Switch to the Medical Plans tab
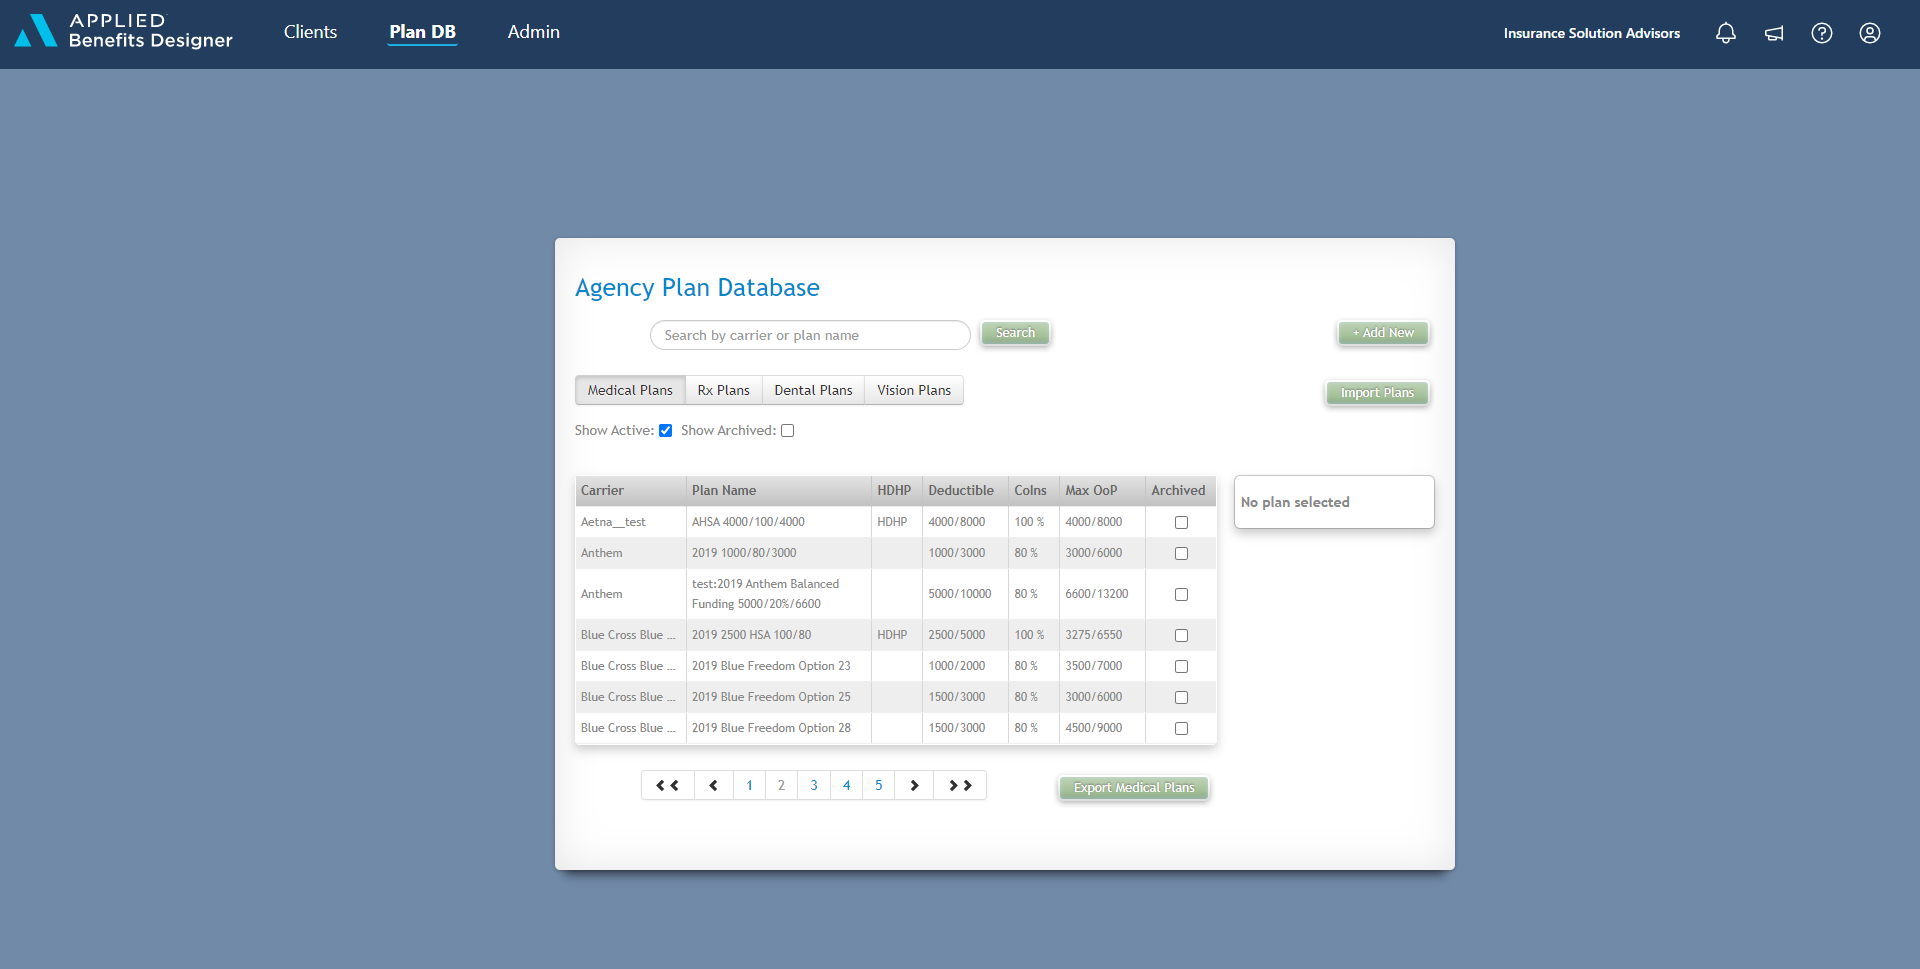The width and height of the screenshot is (1920, 969). [x=630, y=390]
